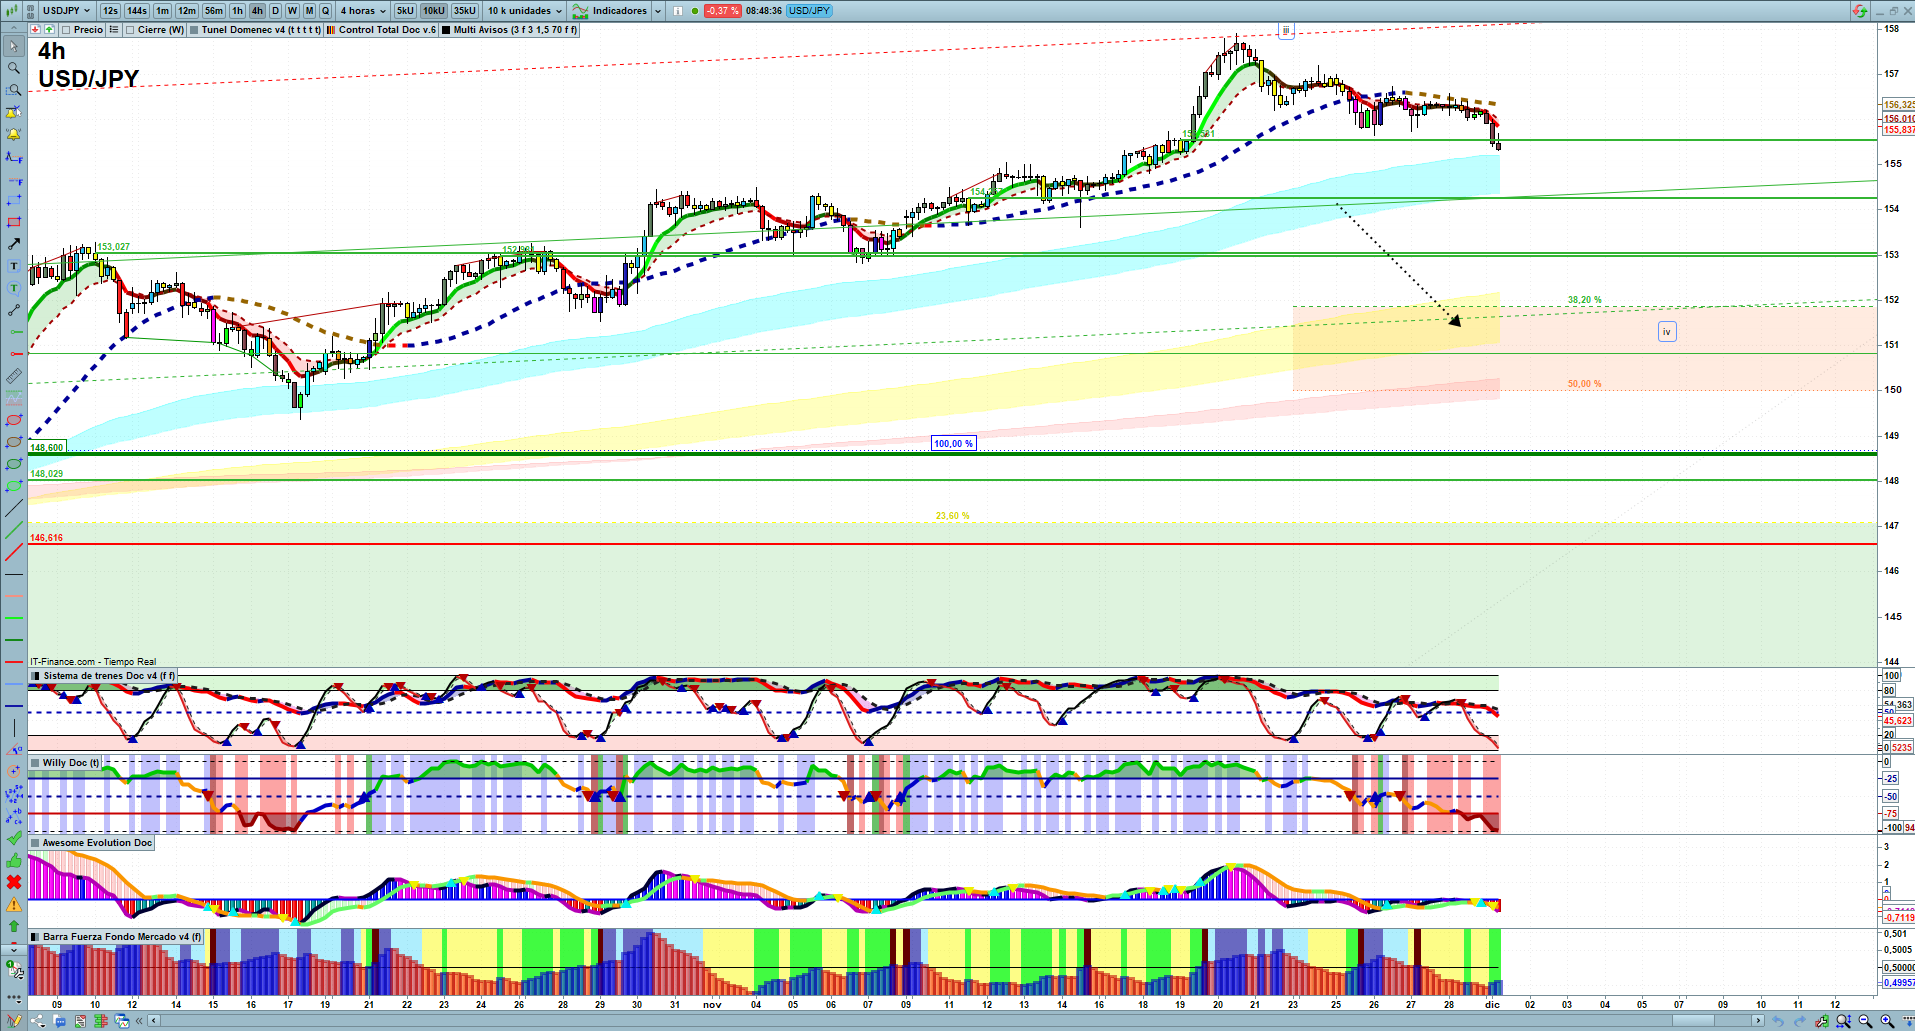This screenshot has height=1031, width=1915.
Task: Click the wave label iv on chart
Action: click(x=1667, y=332)
